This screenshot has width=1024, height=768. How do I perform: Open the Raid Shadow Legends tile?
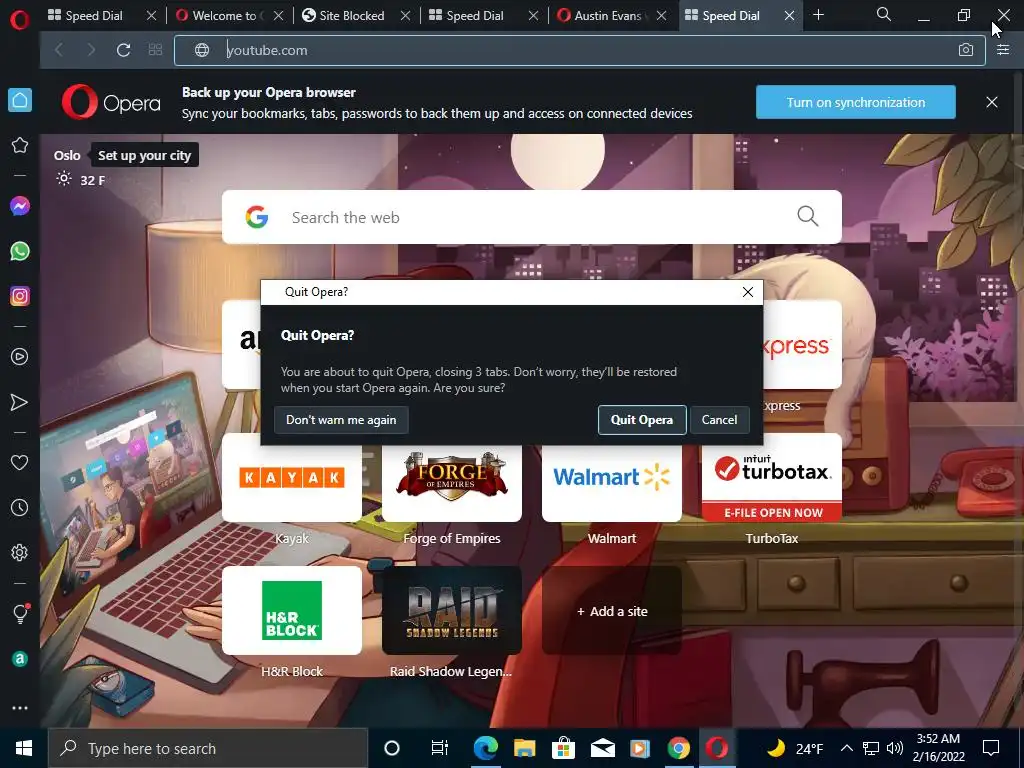tap(452, 611)
